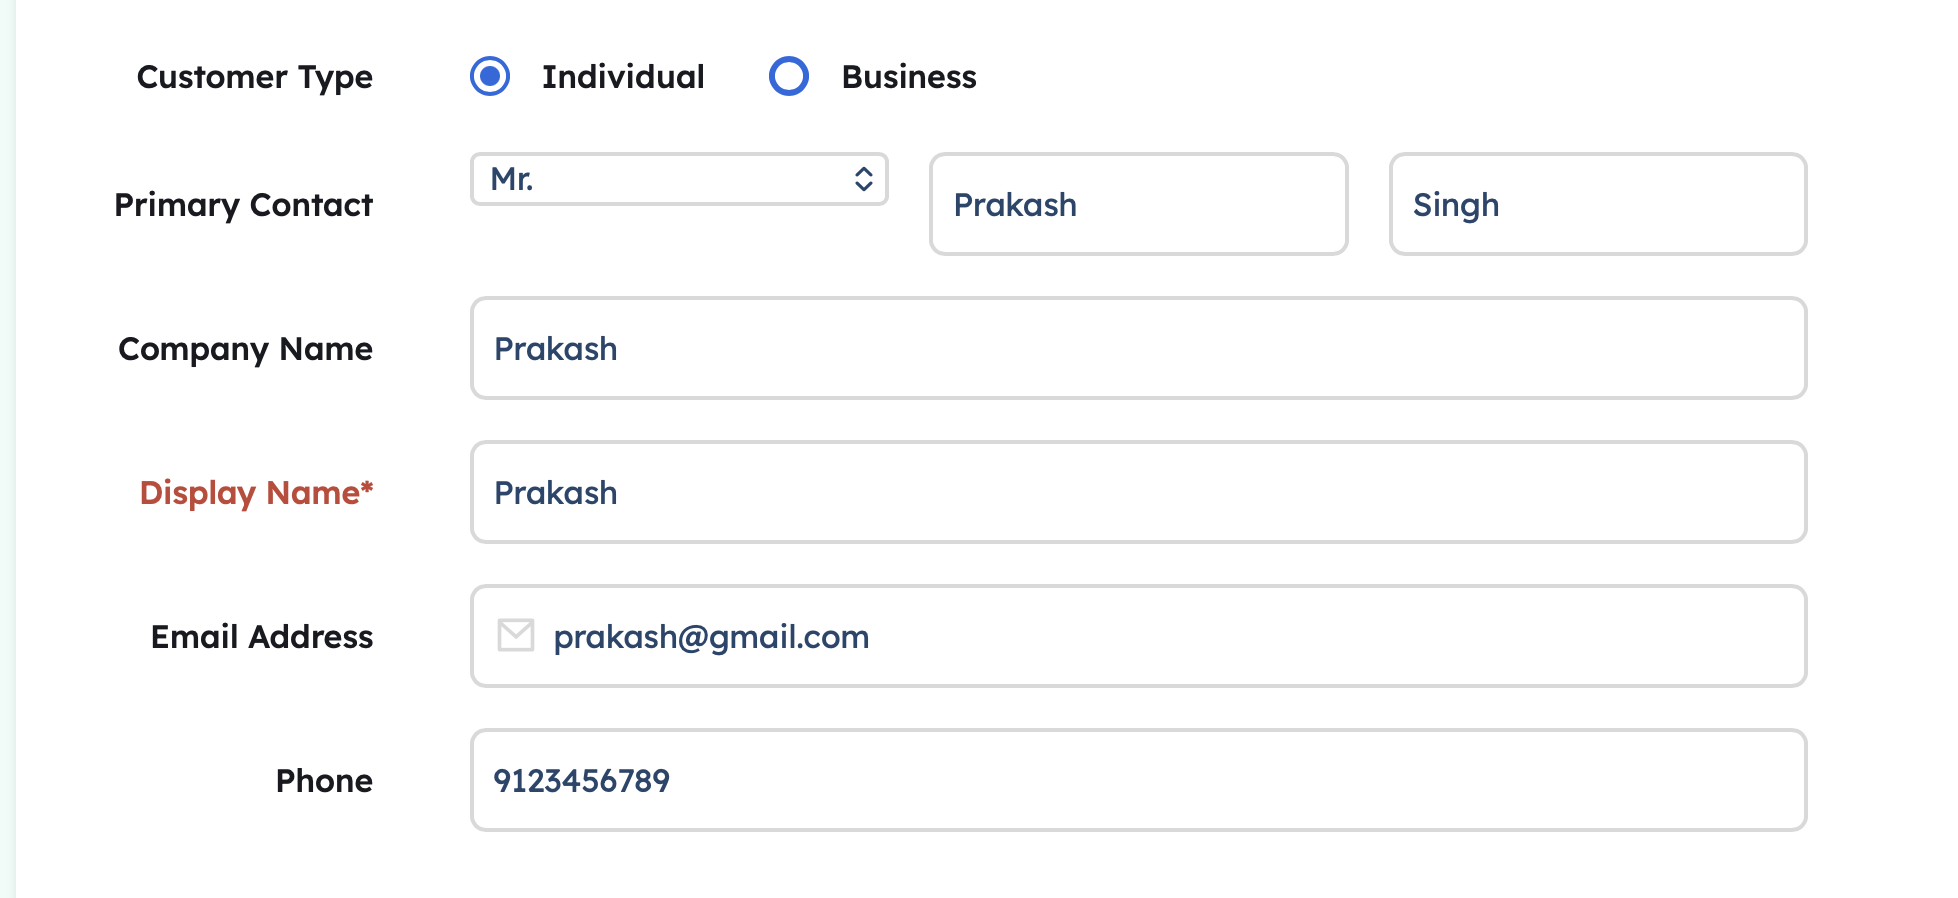The width and height of the screenshot is (1958, 898).
Task: Click the envelope icon in the email field
Action: pos(516,635)
